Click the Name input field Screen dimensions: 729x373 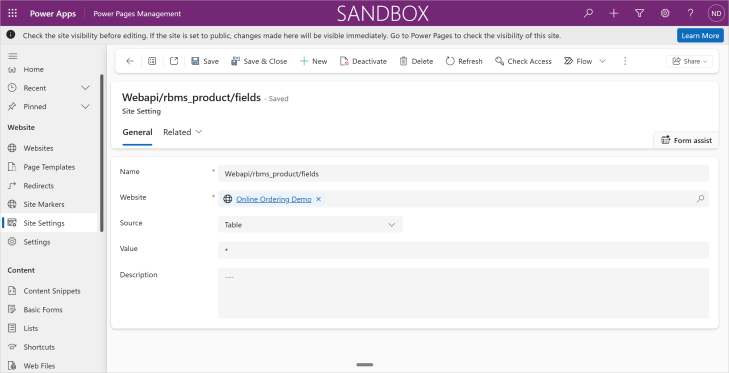pyautogui.click(x=463, y=173)
